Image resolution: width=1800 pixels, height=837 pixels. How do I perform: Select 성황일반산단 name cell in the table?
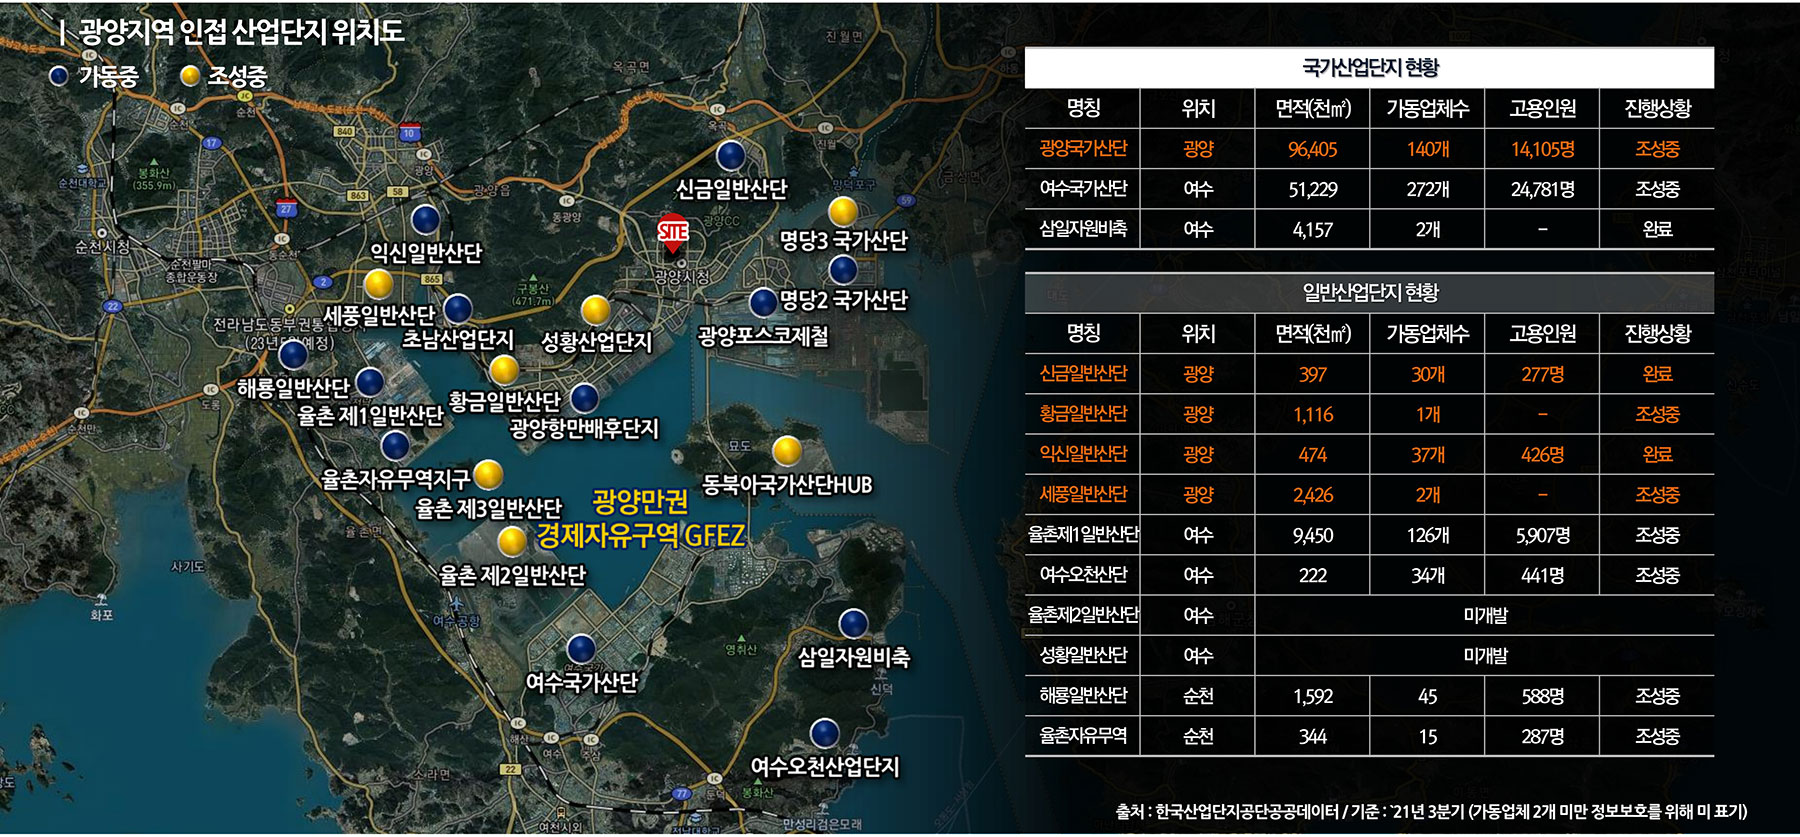click(x=1083, y=655)
